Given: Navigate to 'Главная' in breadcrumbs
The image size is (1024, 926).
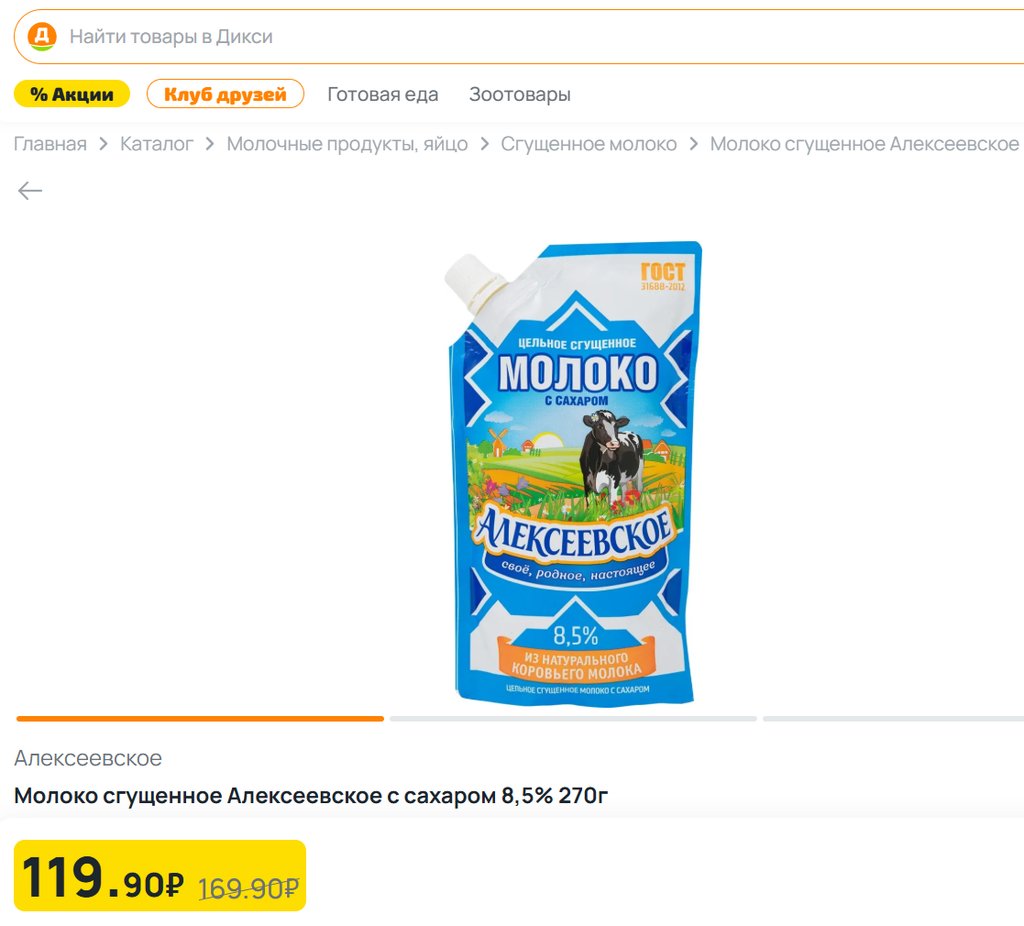Looking at the screenshot, I should 50,144.
